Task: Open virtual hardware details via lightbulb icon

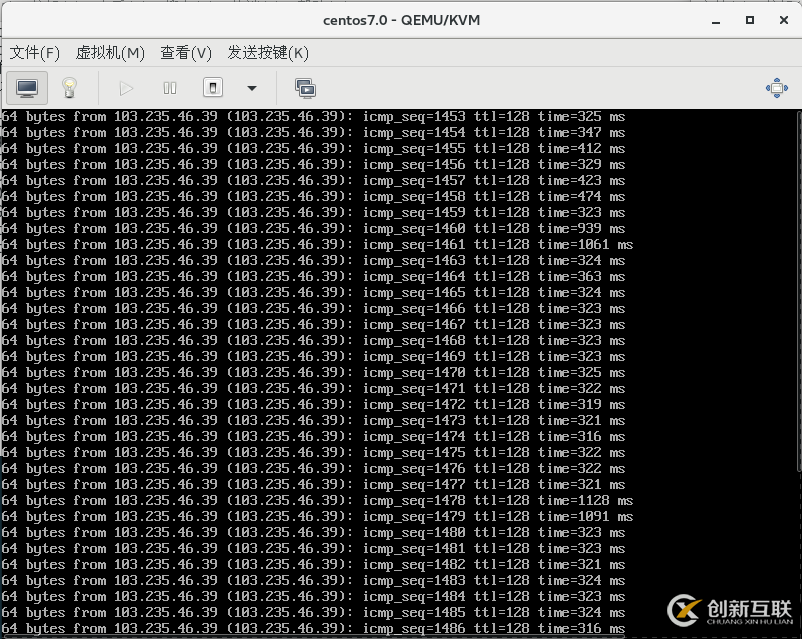Action: coord(69,88)
